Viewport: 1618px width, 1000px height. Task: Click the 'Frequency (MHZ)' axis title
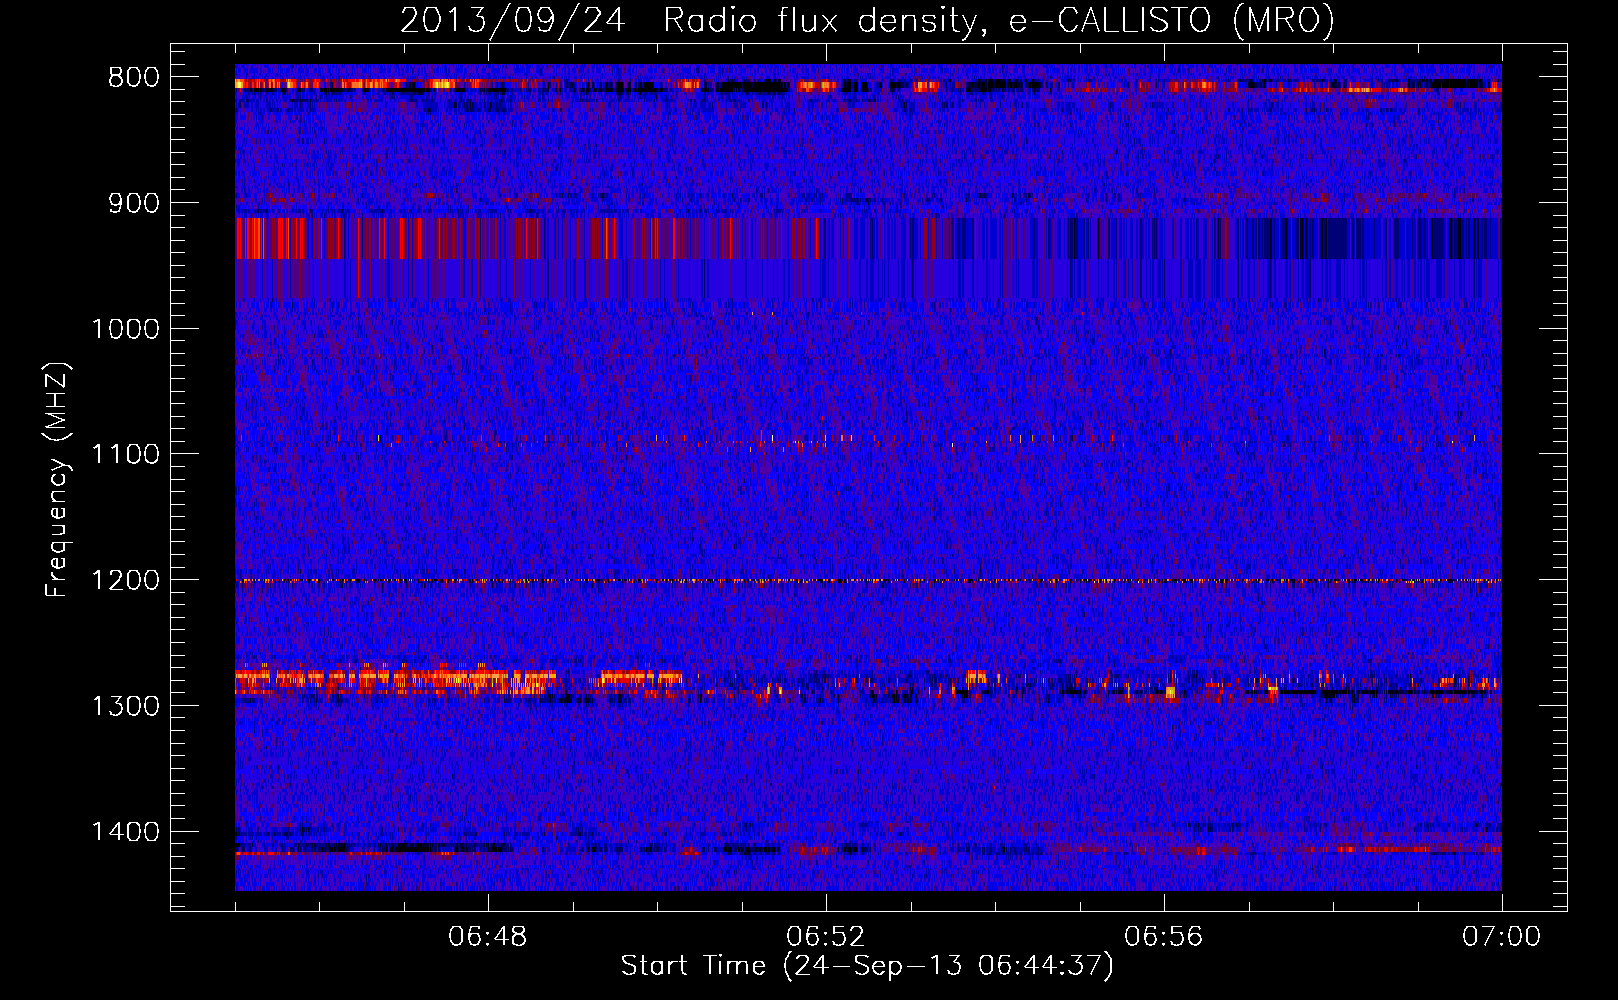point(58,480)
